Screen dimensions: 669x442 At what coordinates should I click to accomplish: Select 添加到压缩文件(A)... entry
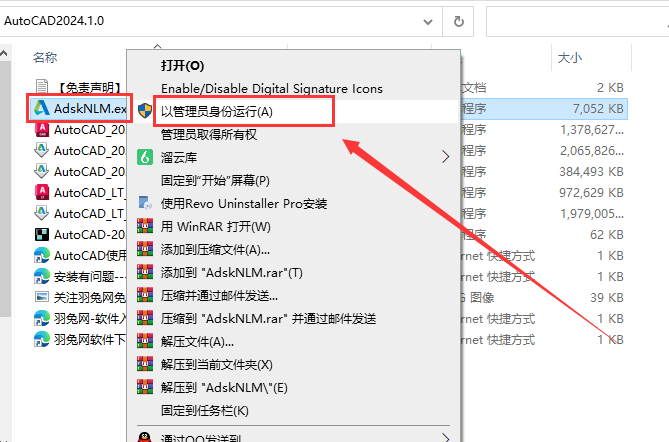(215, 250)
